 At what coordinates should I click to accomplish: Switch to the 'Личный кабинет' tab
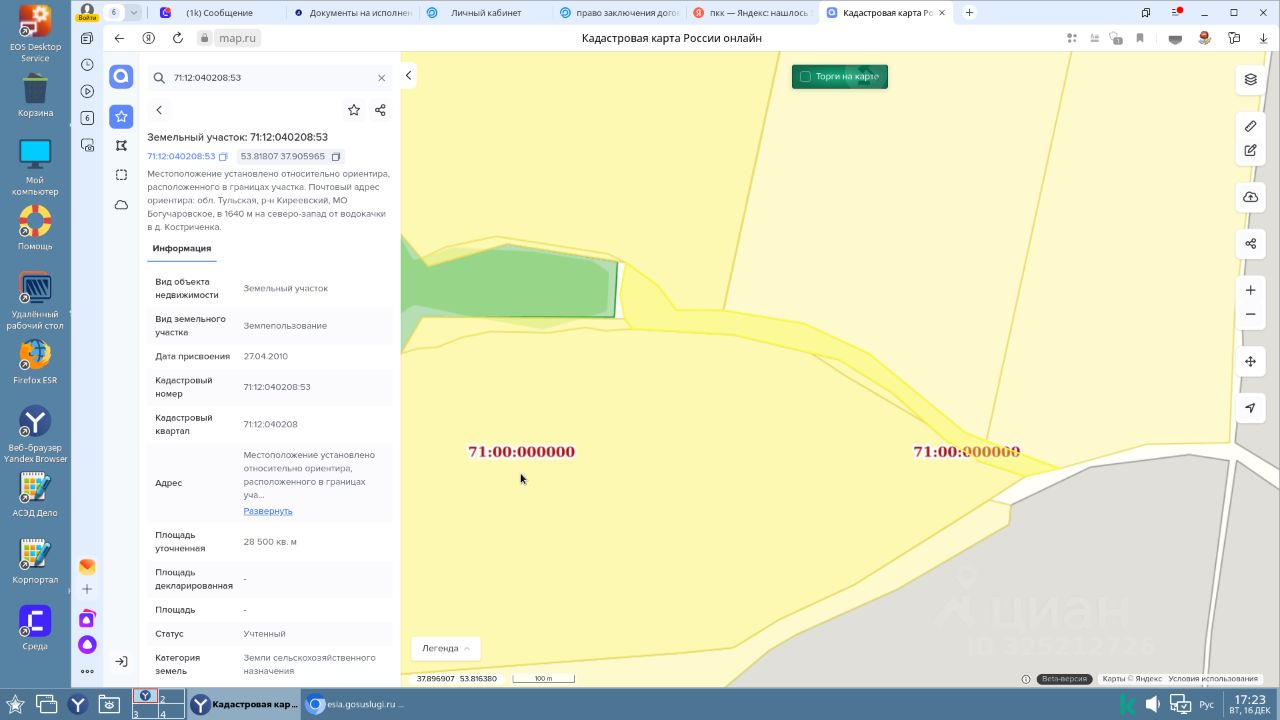(x=484, y=13)
